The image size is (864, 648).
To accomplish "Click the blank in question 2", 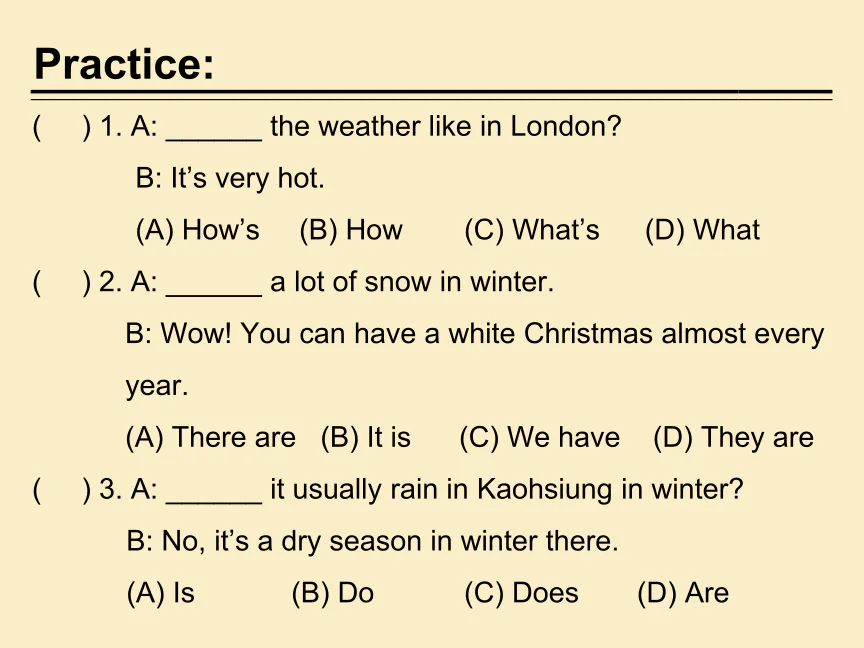I will [214, 283].
